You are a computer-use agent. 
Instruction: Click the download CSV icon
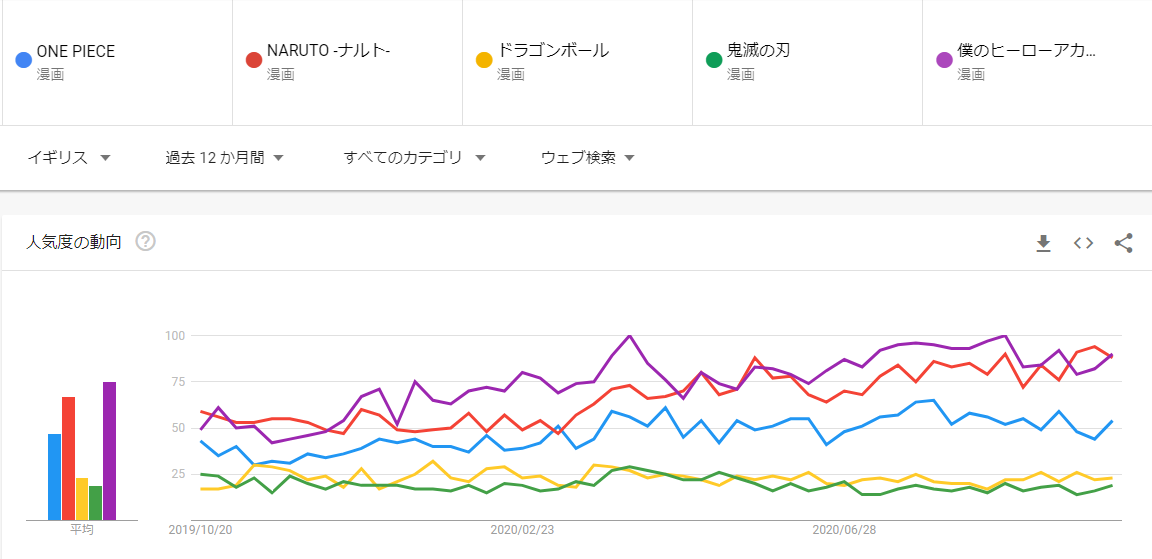[x=1043, y=243]
